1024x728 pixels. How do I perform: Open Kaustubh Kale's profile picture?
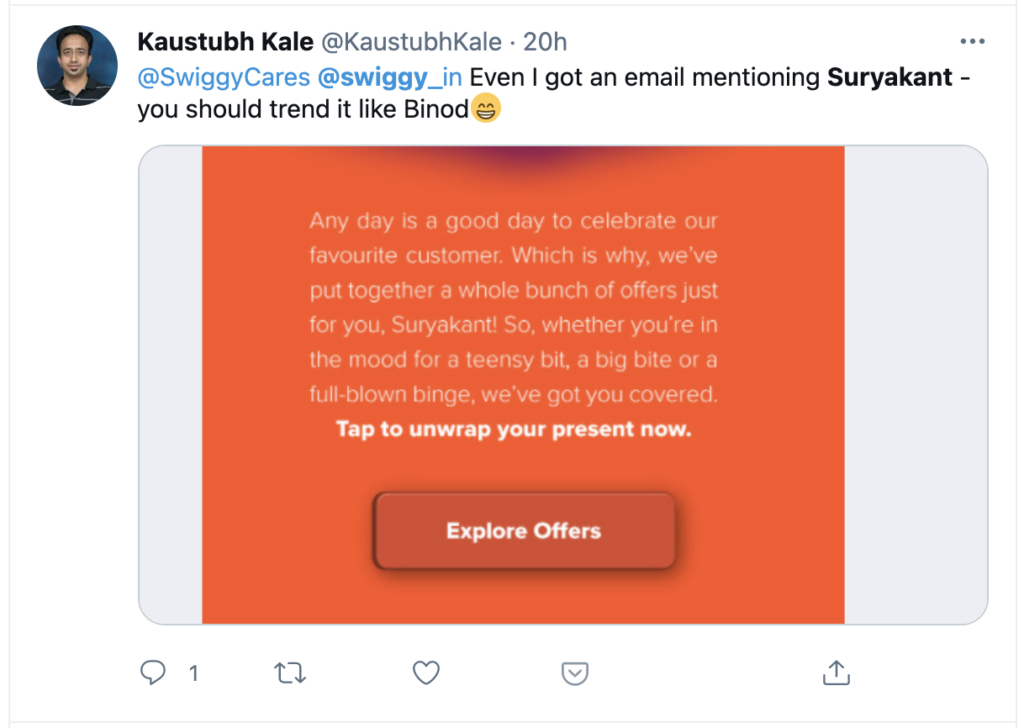click(x=77, y=65)
